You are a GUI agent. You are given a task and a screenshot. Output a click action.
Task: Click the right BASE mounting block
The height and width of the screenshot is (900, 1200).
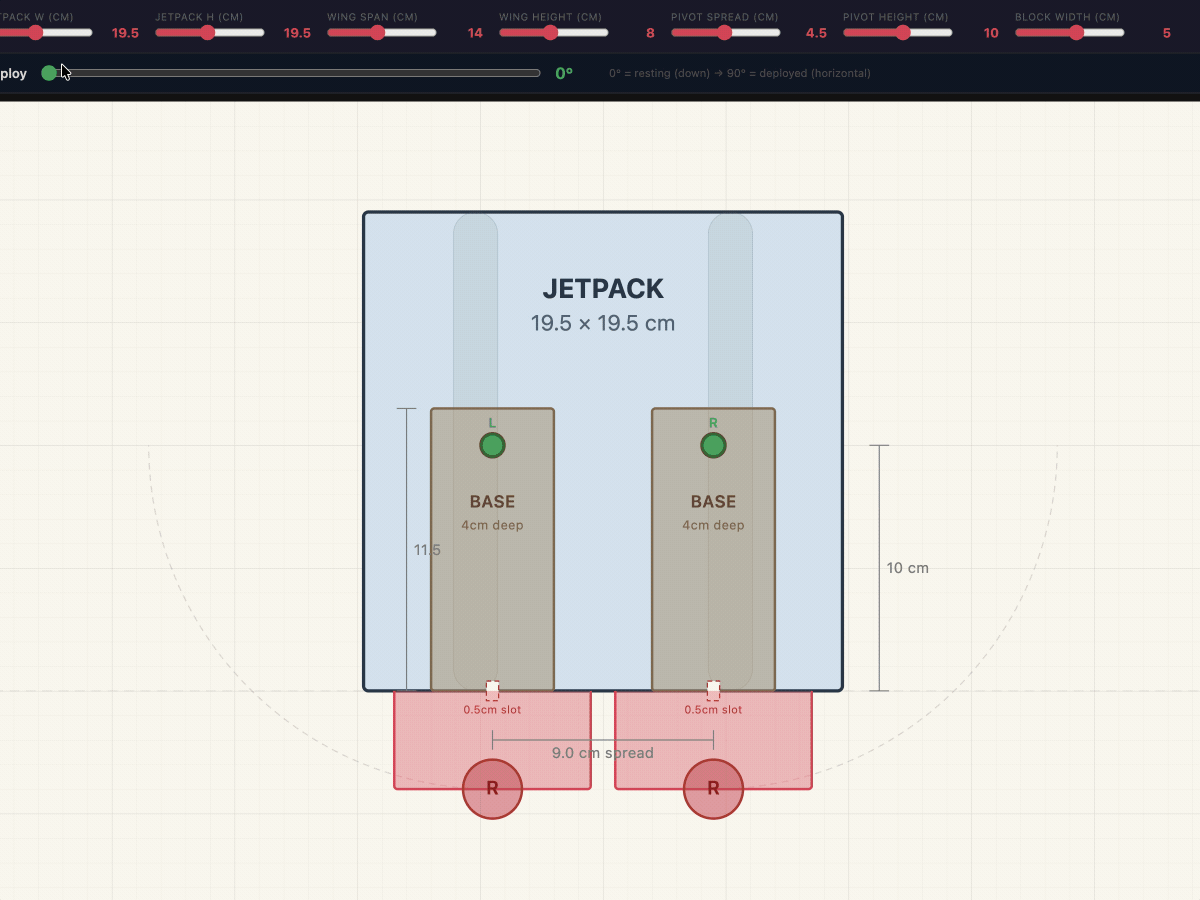tap(713, 550)
